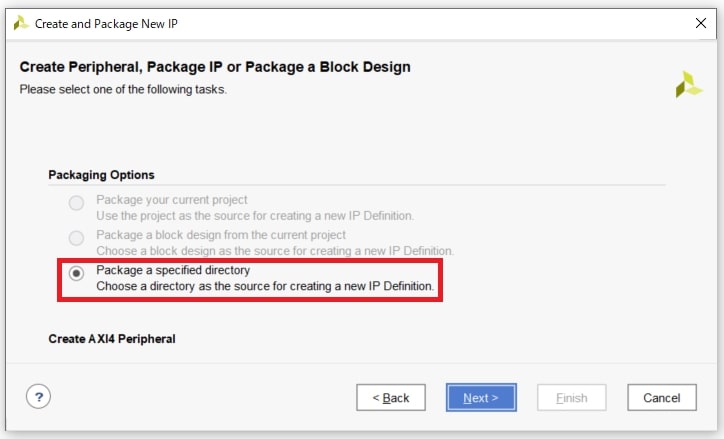Go to previous page with Back button

pos(391,397)
